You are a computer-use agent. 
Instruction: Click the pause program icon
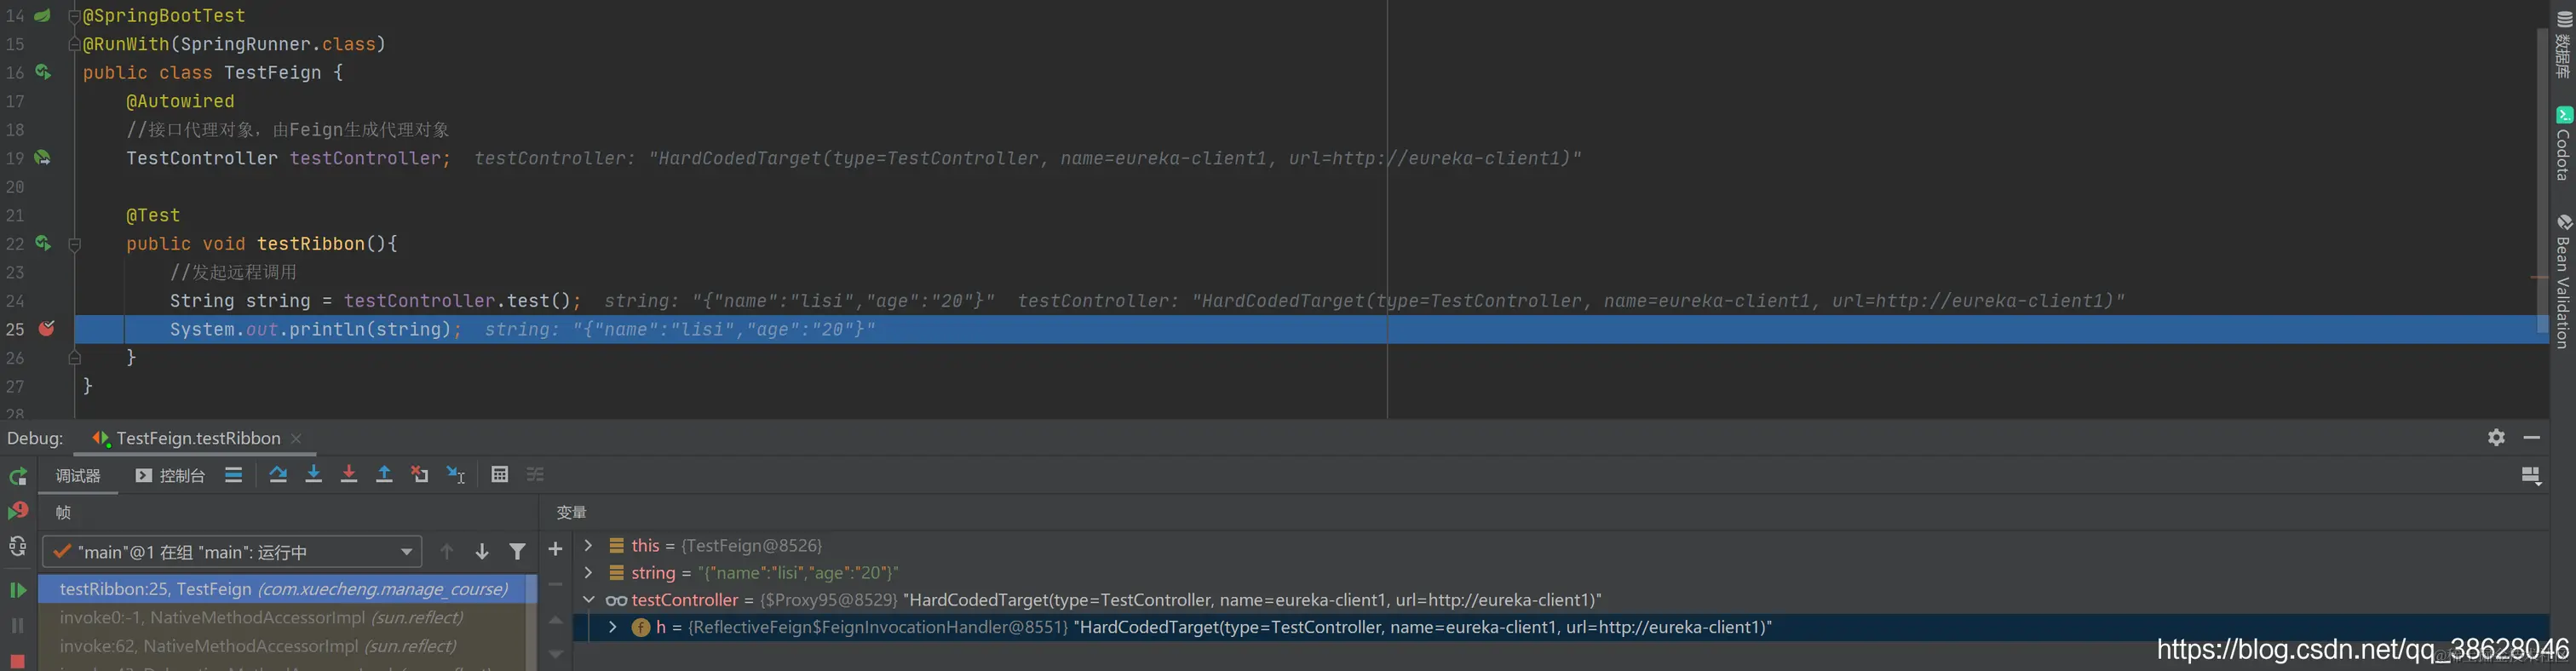point(17,625)
